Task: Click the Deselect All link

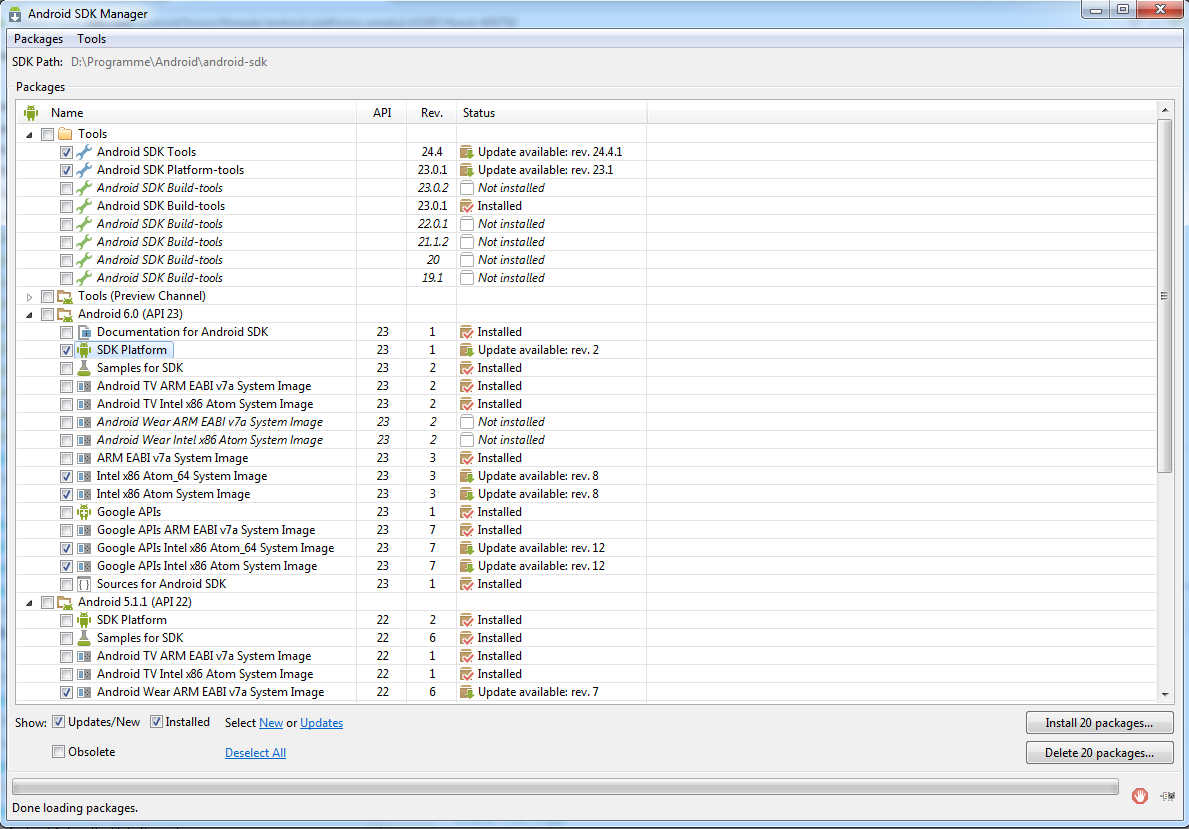Action: click(255, 752)
